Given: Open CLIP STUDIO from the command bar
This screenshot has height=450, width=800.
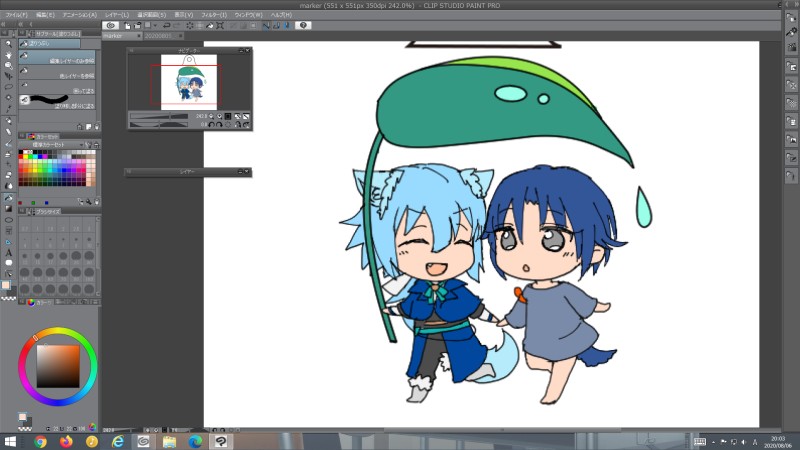Looking at the screenshot, I should click(x=110, y=25).
